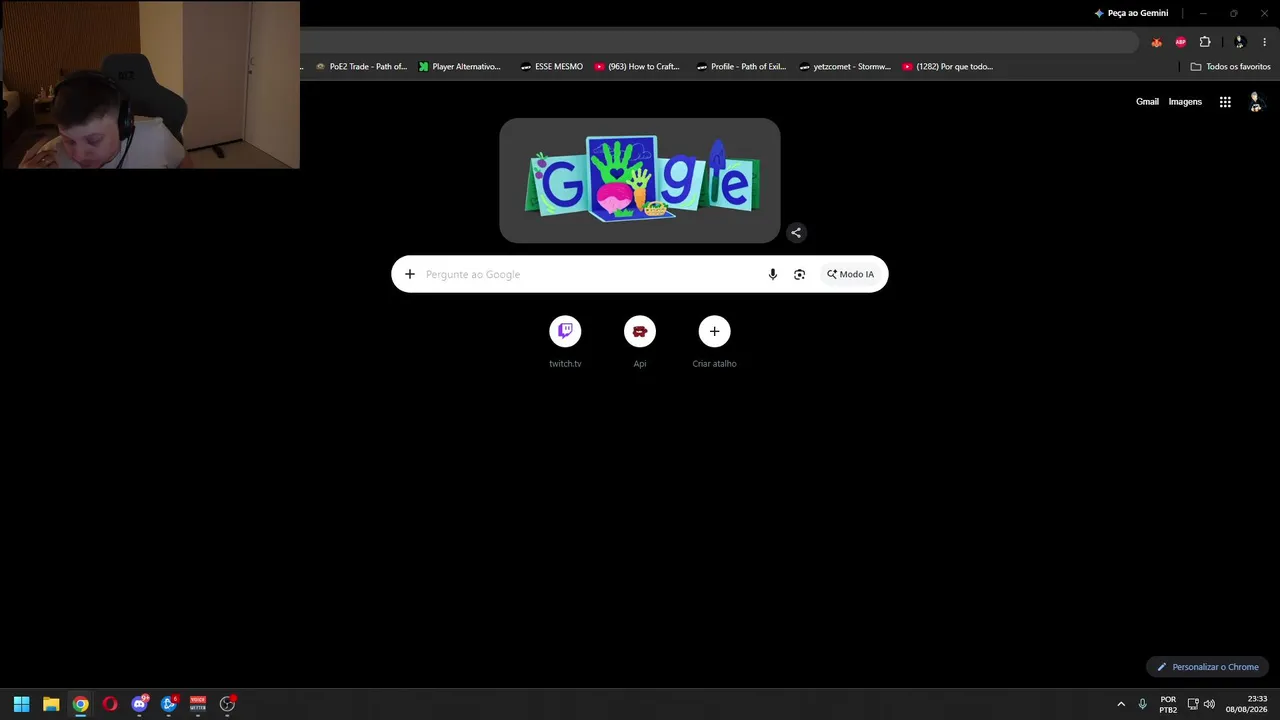Open the (963) How to Craft bookmark
The image size is (1280, 720).
point(637,67)
